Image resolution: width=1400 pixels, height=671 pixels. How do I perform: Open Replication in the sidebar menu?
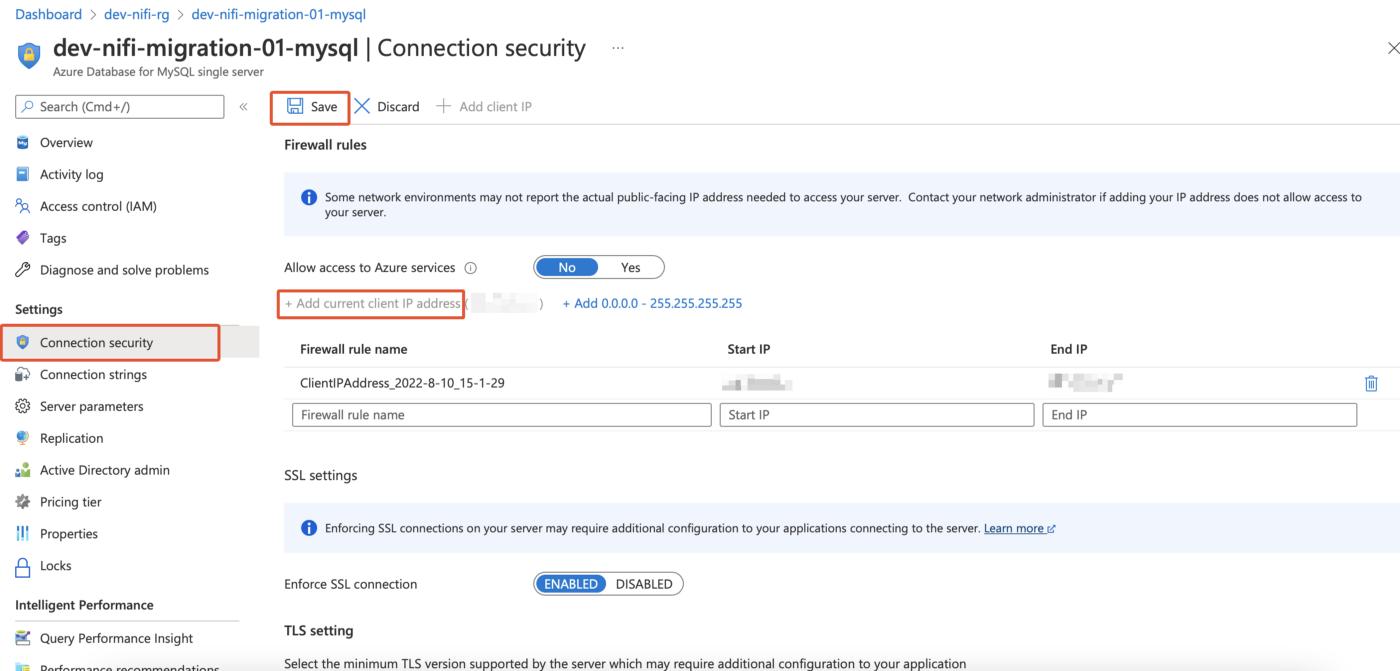(71, 438)
